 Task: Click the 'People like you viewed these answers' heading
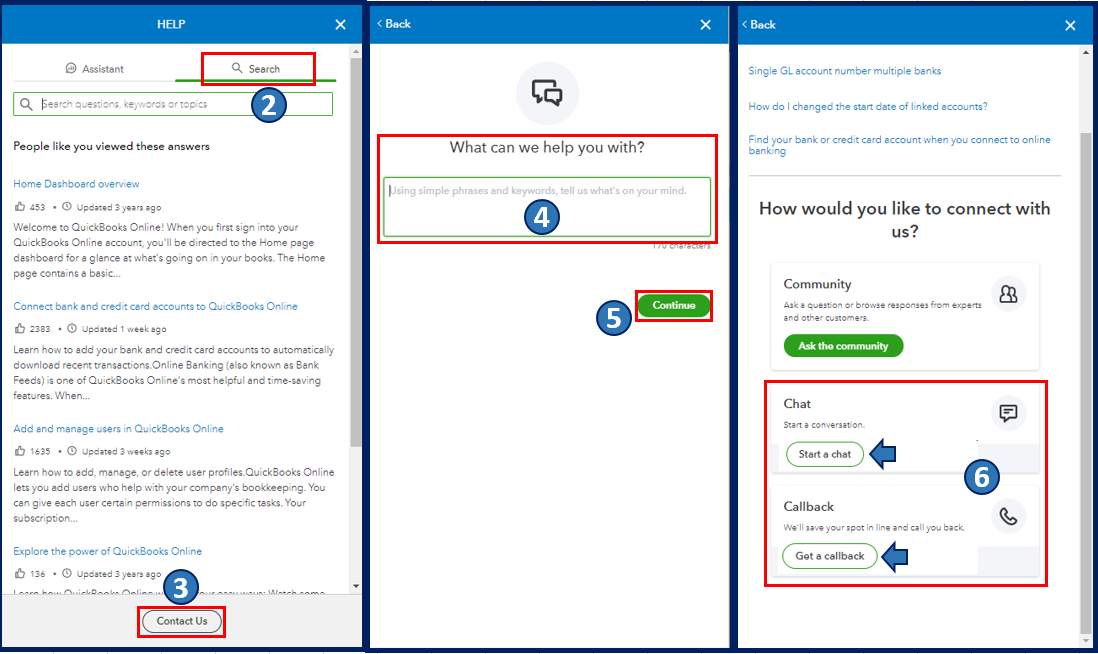pos(111,146)
